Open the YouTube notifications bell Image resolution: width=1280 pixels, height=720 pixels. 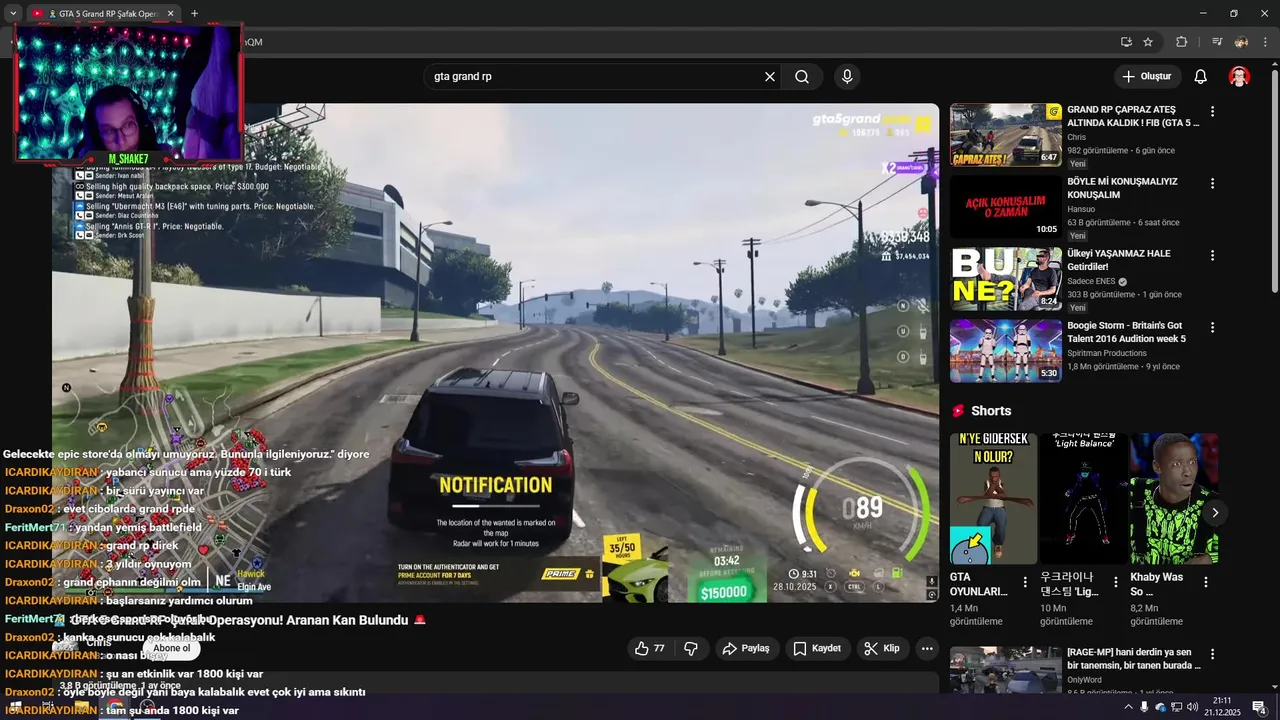click(x=1201, y=77)
